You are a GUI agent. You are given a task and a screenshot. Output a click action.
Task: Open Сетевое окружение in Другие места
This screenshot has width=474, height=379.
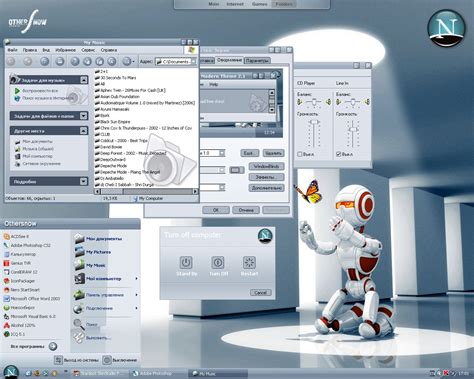[x=41, y=164]
